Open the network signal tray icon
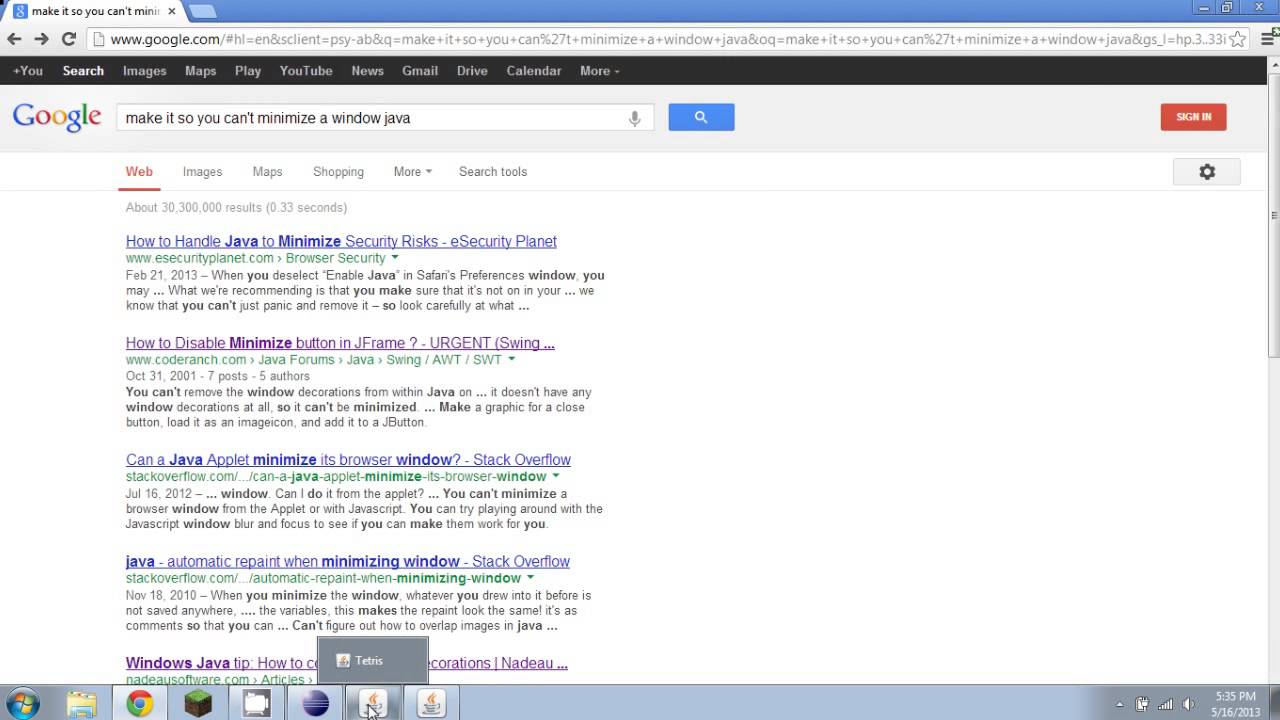The height and width of the screenshot is (720, 1280). coord(1165,704)
